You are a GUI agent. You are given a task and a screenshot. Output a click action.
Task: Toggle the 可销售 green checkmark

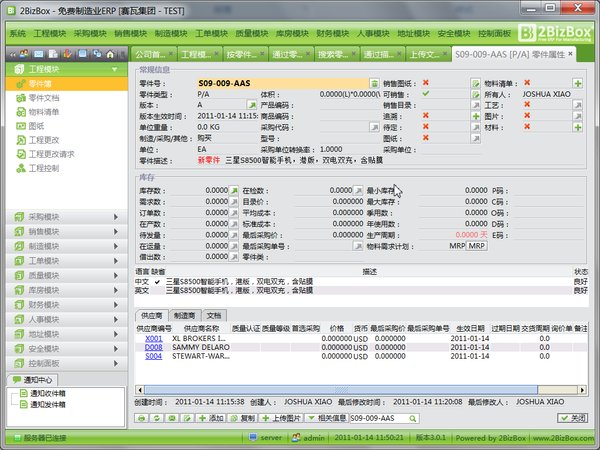(425, 94)
